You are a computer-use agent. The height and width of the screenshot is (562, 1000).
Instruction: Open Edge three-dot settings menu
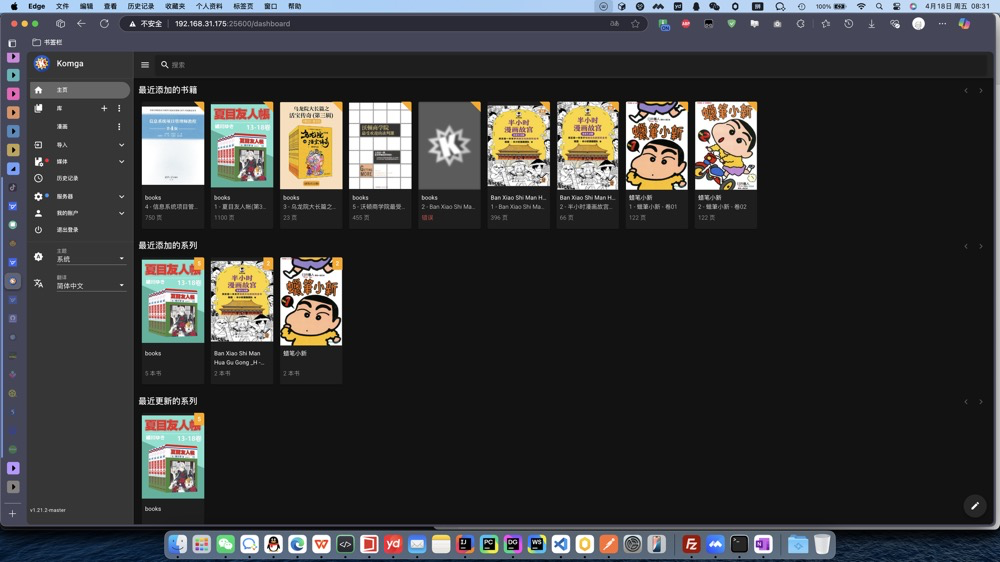(942, 24)
